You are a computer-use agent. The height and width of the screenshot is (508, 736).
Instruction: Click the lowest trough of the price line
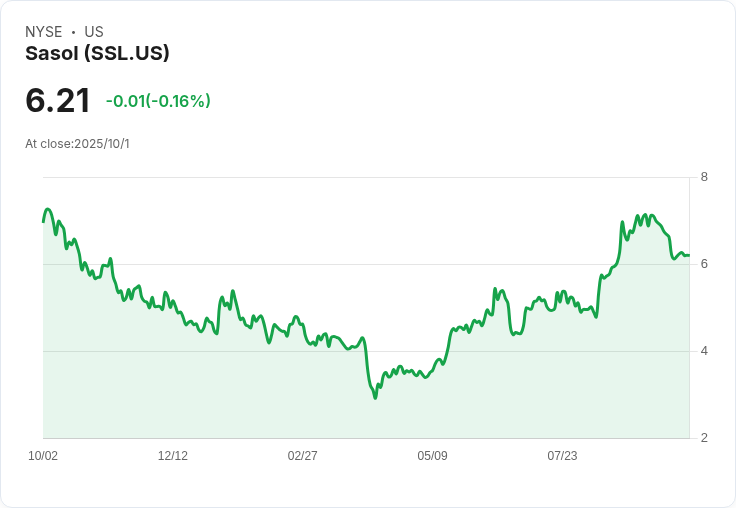375,397
